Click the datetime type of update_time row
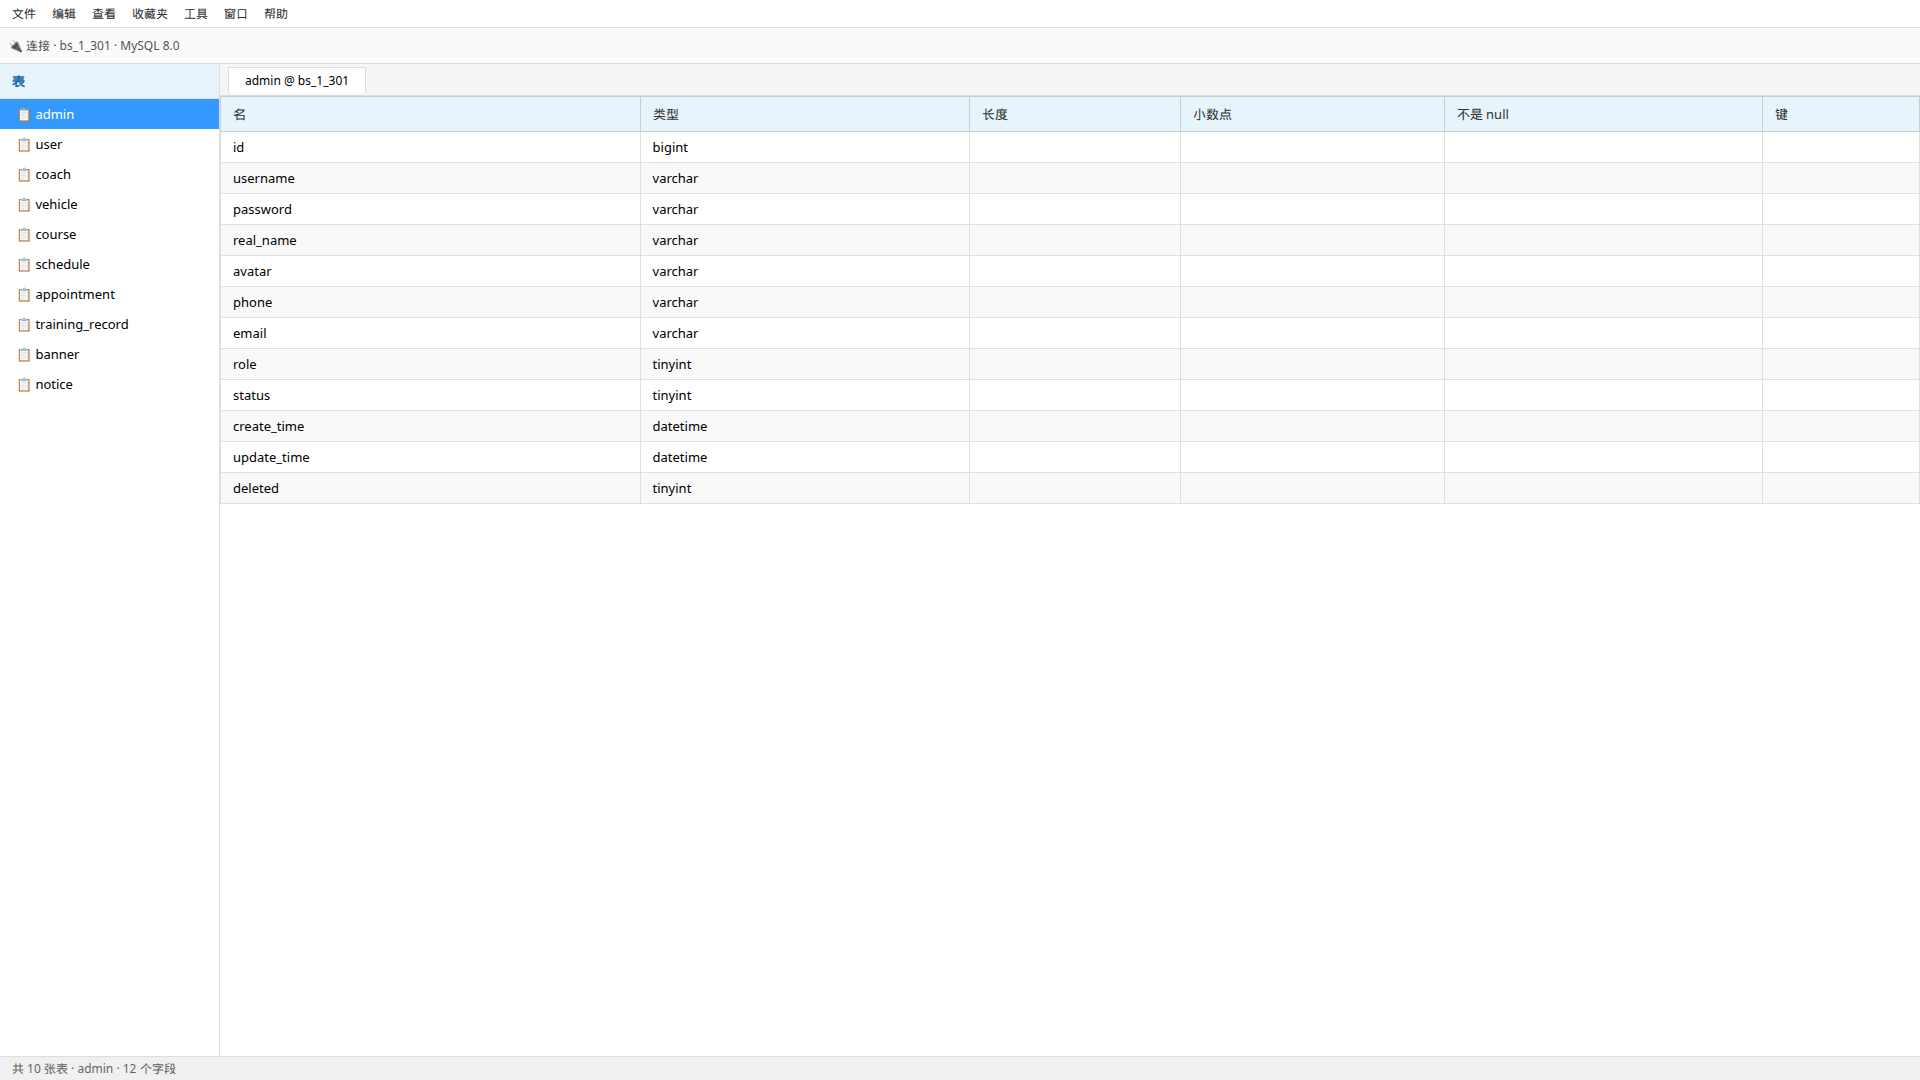 pyautogui.click(x=805, y=457)
